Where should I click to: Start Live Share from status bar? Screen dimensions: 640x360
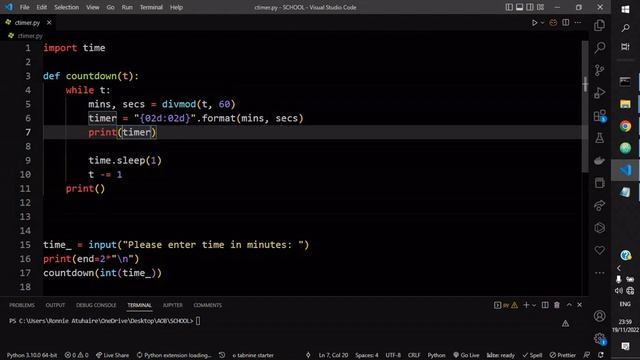112,355
